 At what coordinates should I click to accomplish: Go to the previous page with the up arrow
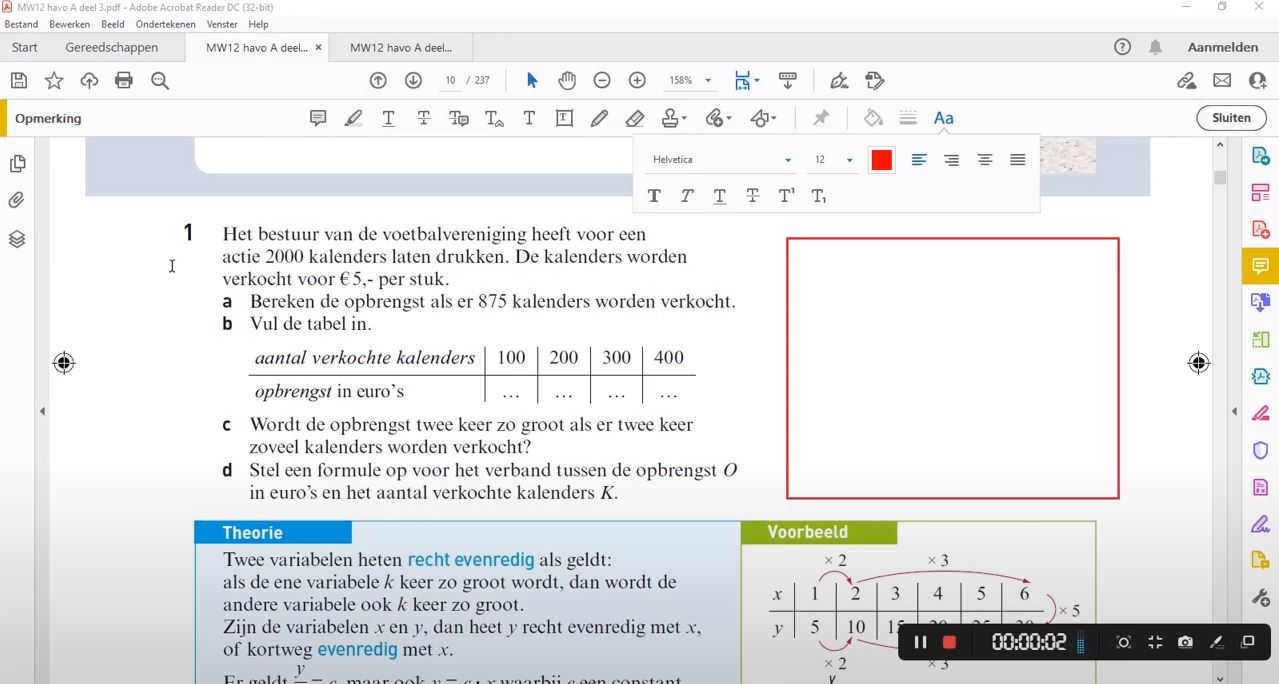coord(378,81)
